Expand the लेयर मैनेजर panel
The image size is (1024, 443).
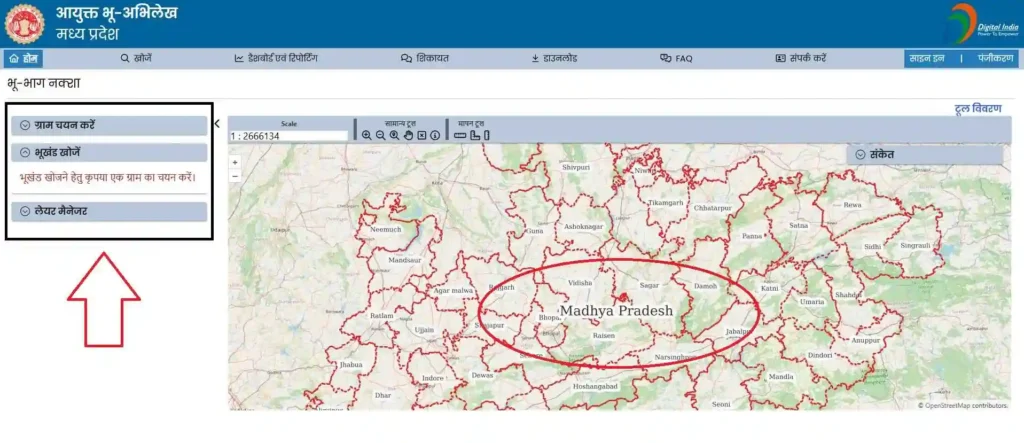click(x=108, y=212)
